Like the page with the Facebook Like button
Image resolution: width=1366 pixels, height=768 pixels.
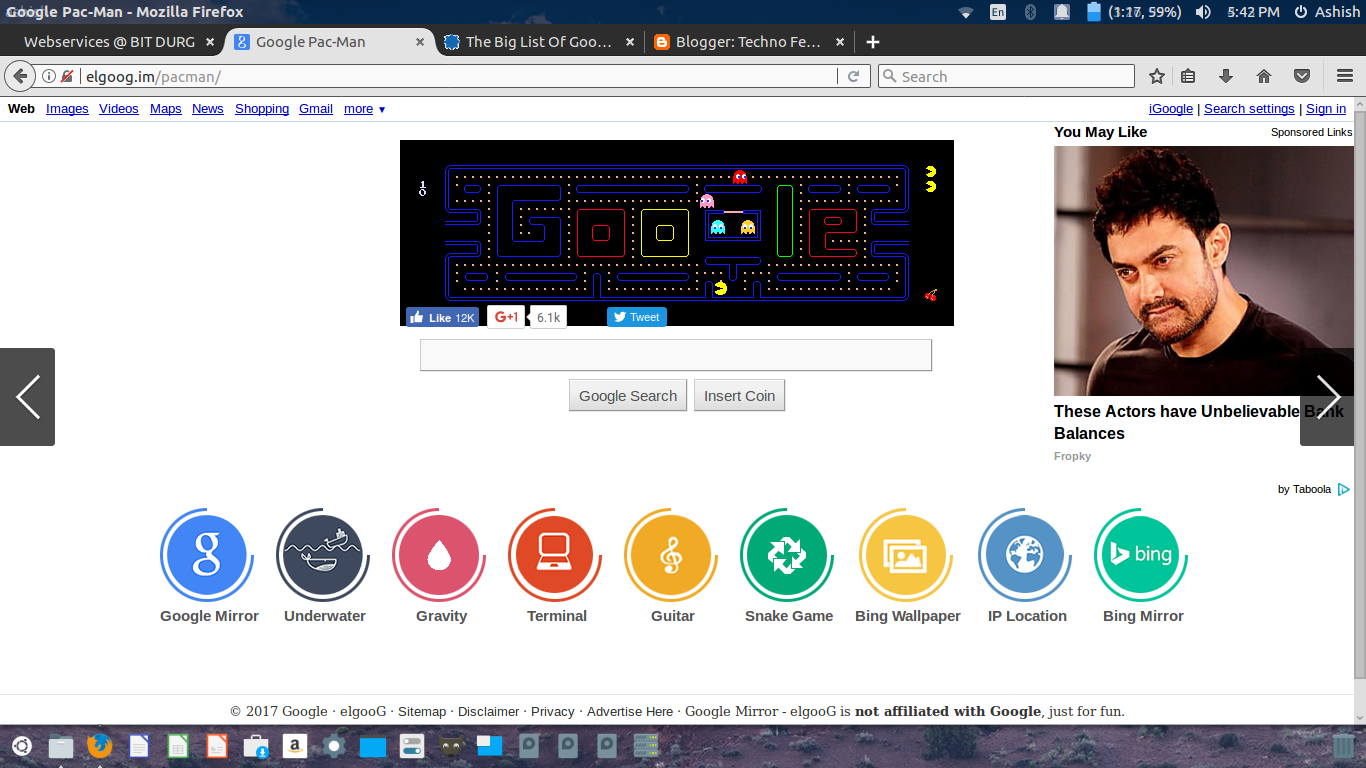pos(442,317)
